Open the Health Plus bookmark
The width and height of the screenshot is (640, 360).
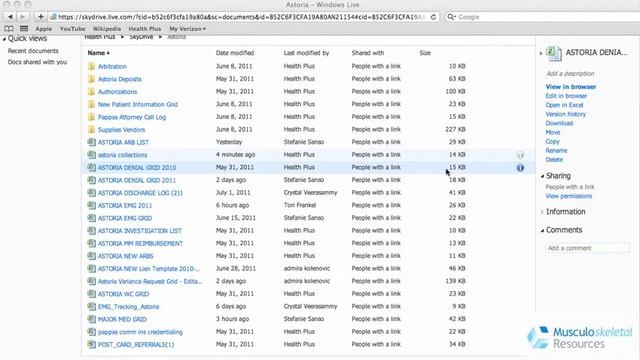(144, 29)
